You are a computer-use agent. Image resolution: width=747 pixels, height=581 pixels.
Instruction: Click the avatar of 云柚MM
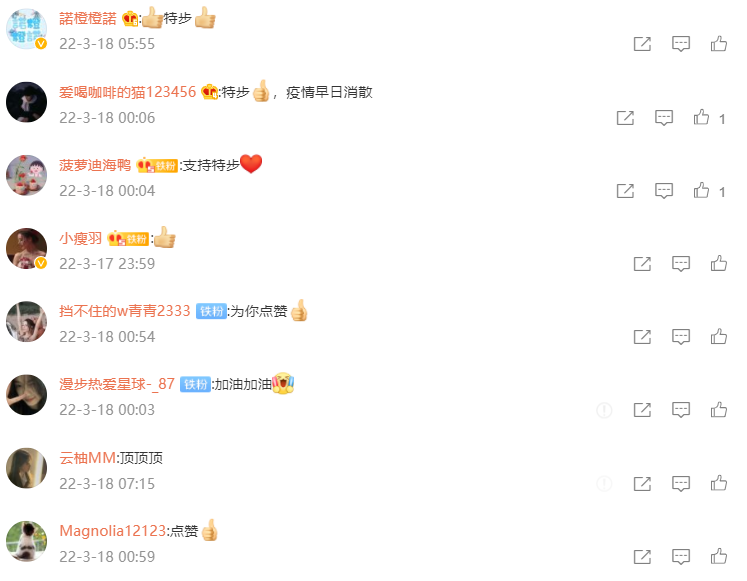(x=27, y=468)
